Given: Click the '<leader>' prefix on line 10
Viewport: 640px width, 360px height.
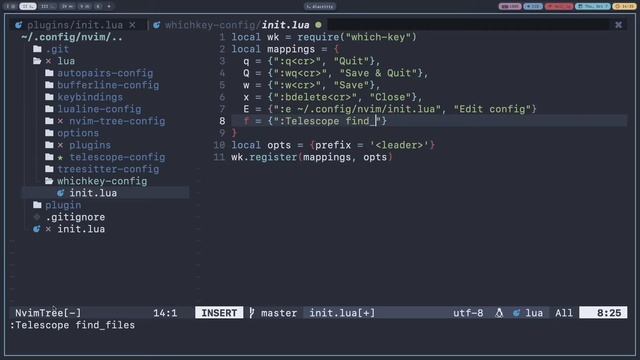Looking at the screenshot, I should (x=399, y=145).
